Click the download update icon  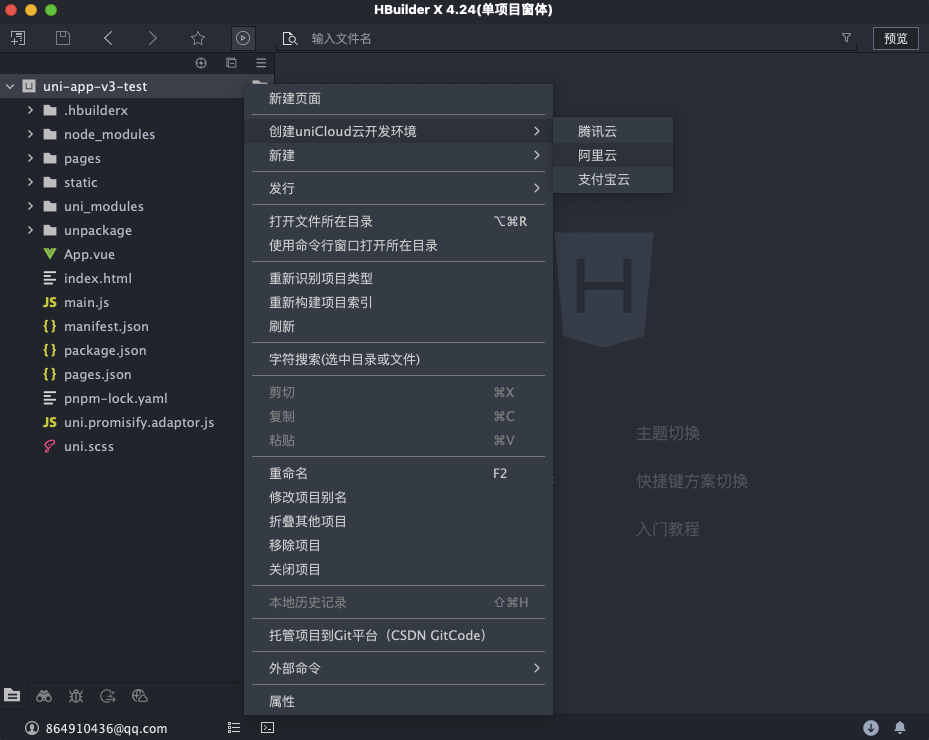click(x=870, y=728)
